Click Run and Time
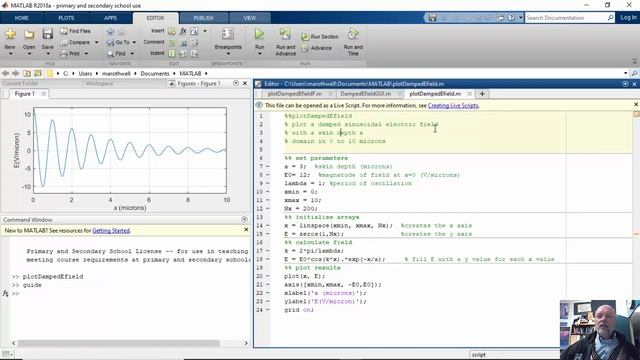Image resolution: width=640 pixels, height=360 pixels. point(353,42)
